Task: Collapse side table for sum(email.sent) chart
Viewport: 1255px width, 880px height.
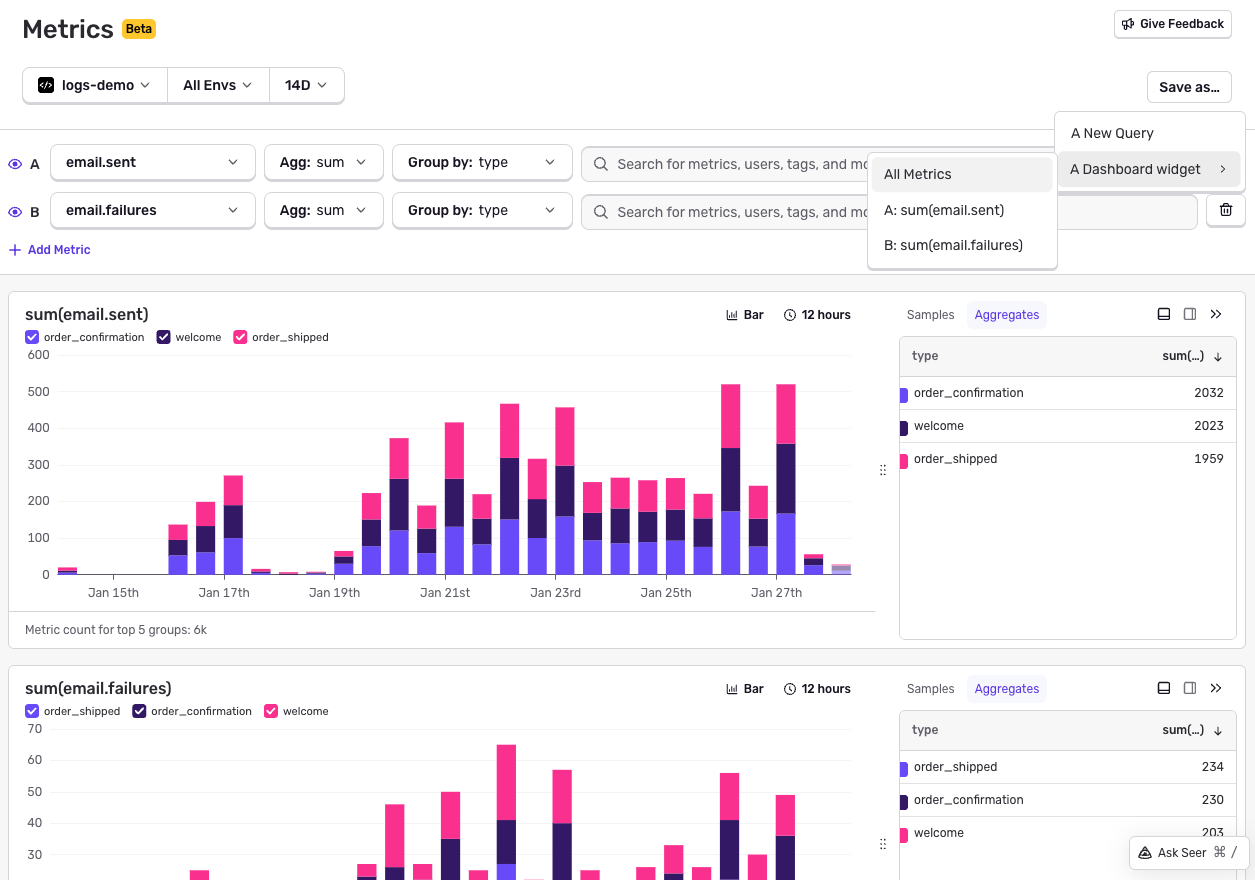Action: pos(1216,314)
